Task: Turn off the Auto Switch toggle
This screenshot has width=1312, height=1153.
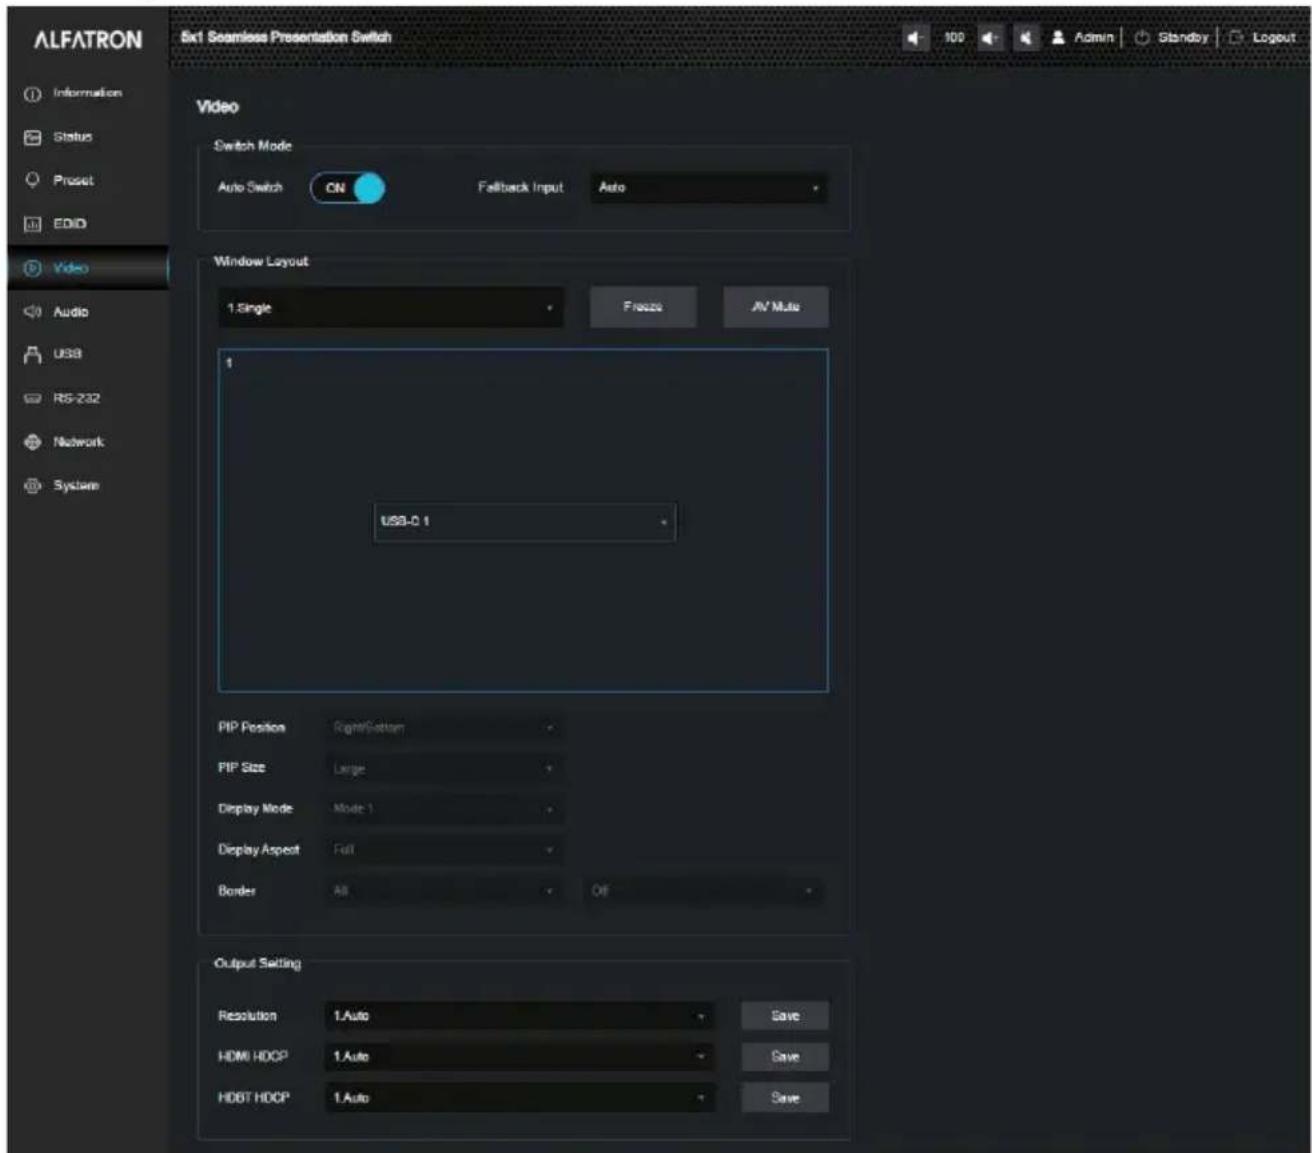Action: pyautogui.click(x=347, y=188)
